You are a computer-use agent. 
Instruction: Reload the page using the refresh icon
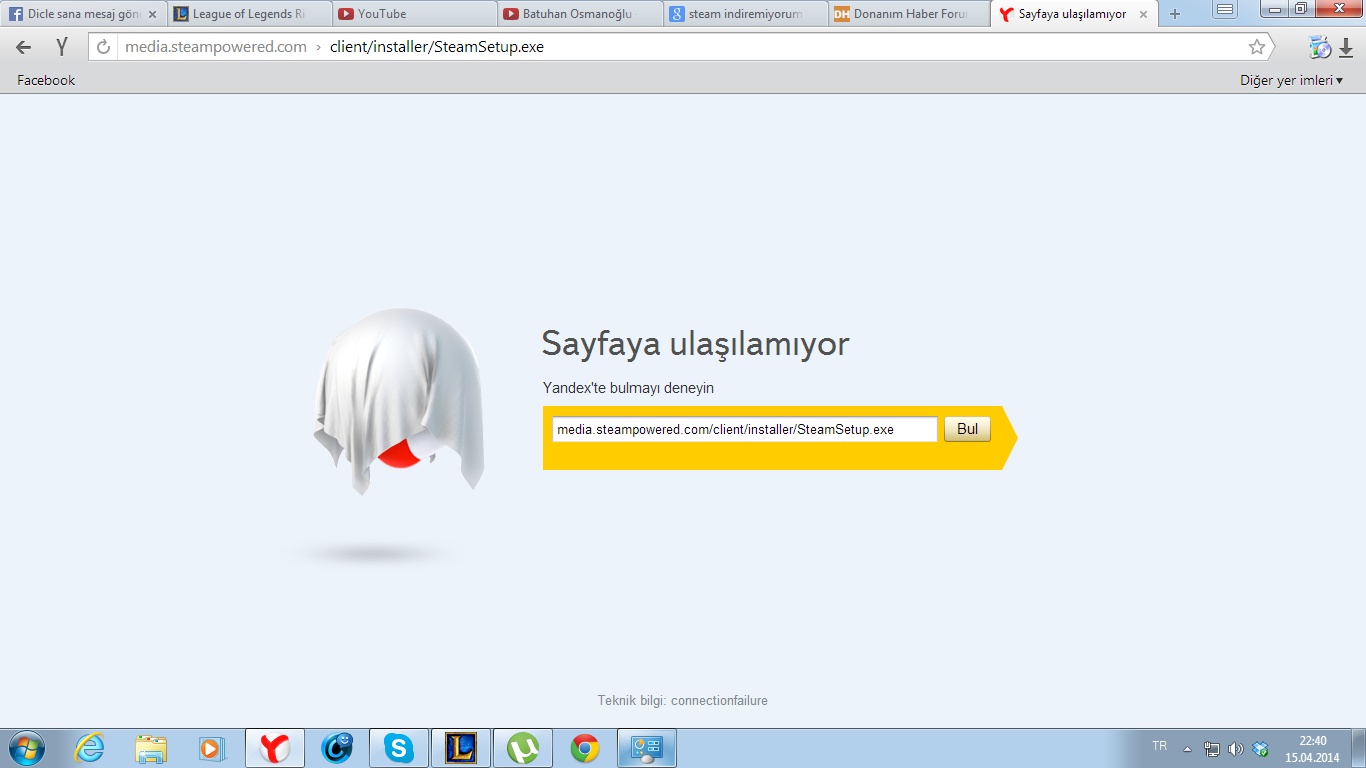[103, 47]
